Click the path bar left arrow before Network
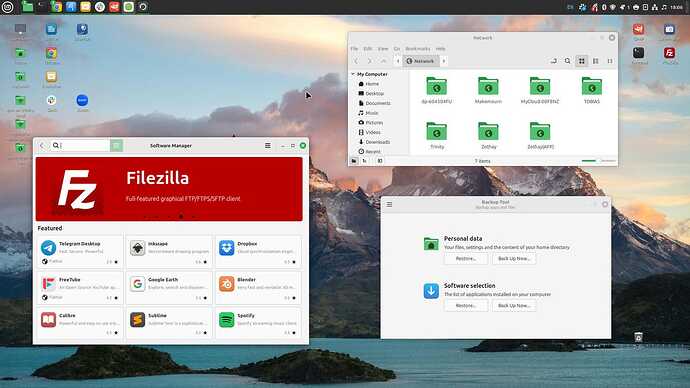This screenshot has width=690, height=388. tap(398, 61)
